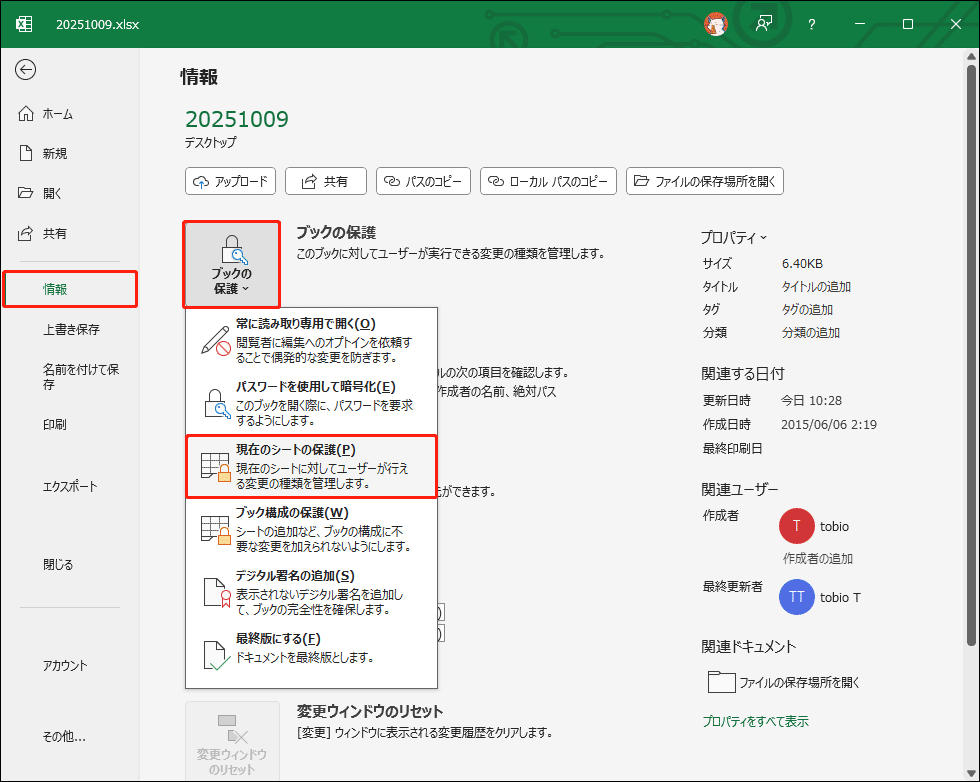Image resolution: width=980 pixels, height=782 pixels.
Task: Click the パスのコピー button
Action: pyautogui.click(x=423, y=181)
